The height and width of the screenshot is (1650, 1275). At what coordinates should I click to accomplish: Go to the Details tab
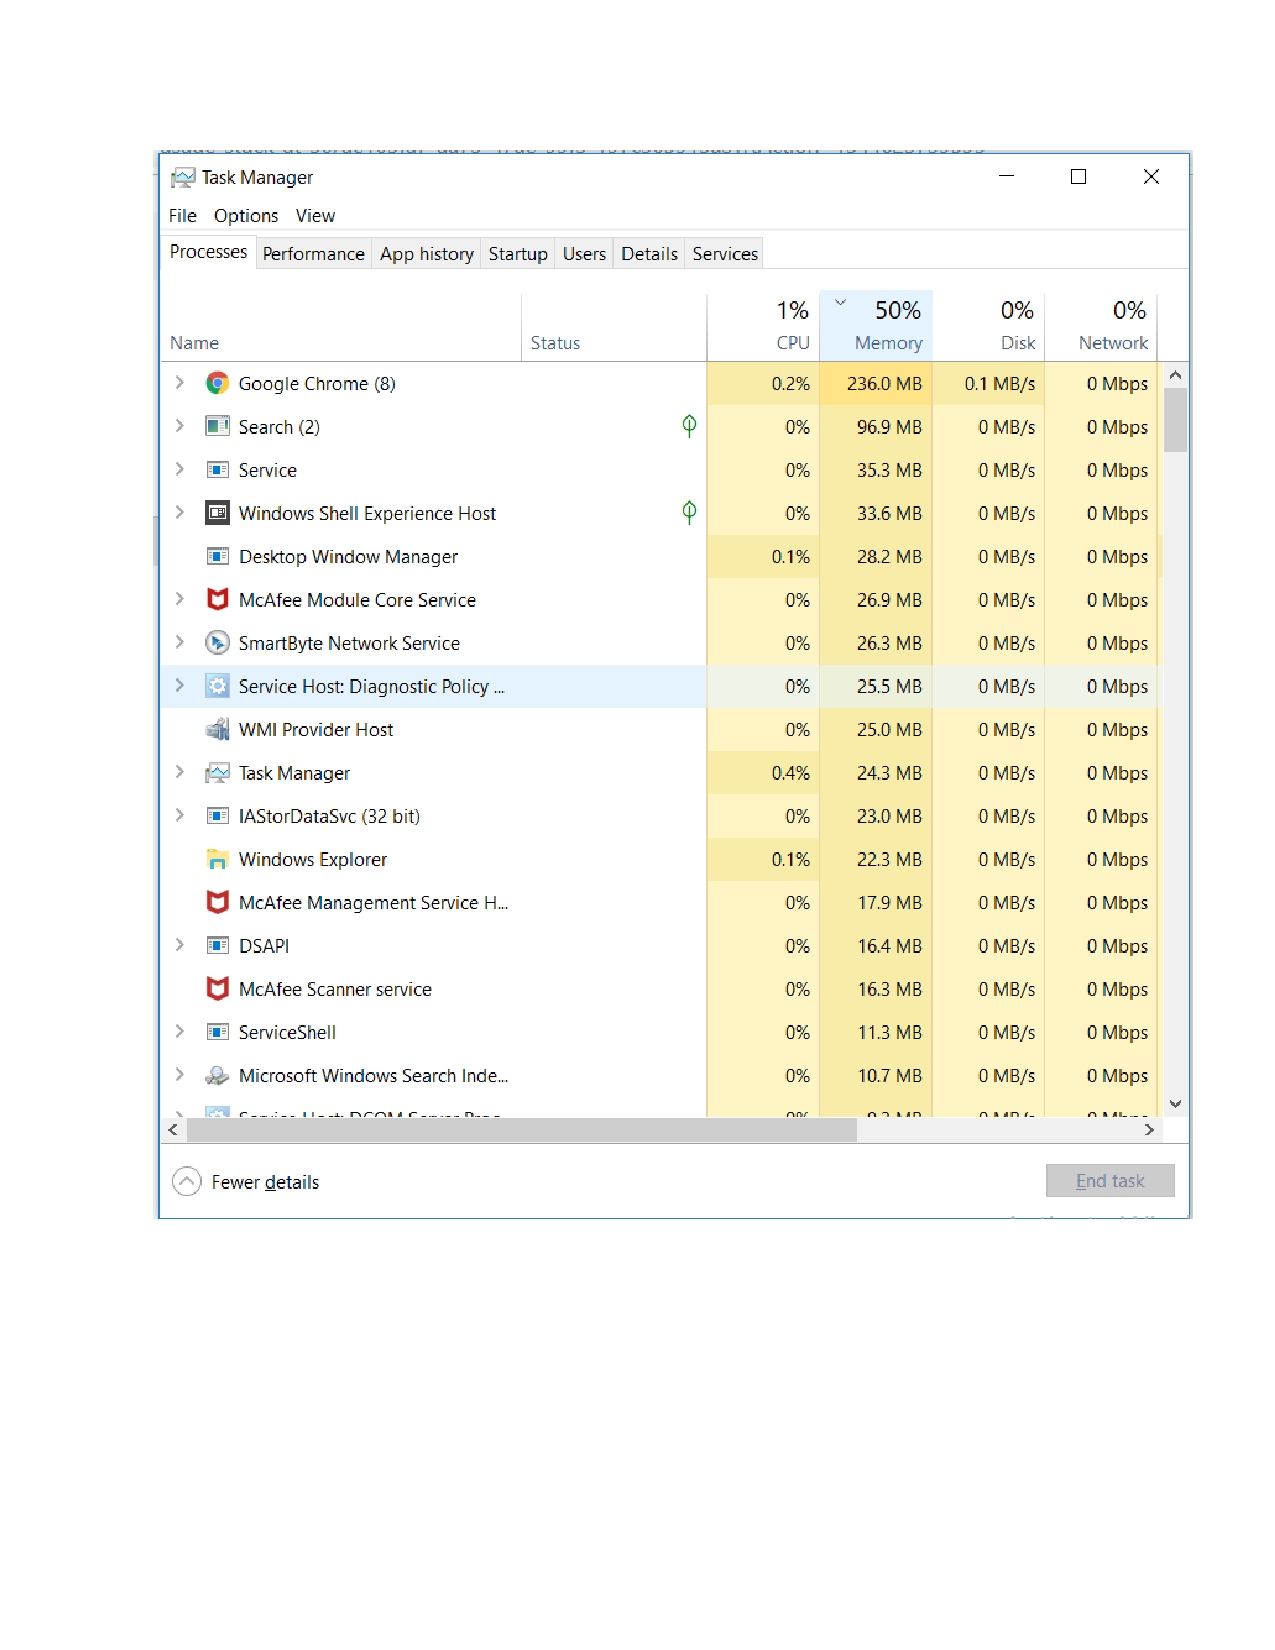650,254
